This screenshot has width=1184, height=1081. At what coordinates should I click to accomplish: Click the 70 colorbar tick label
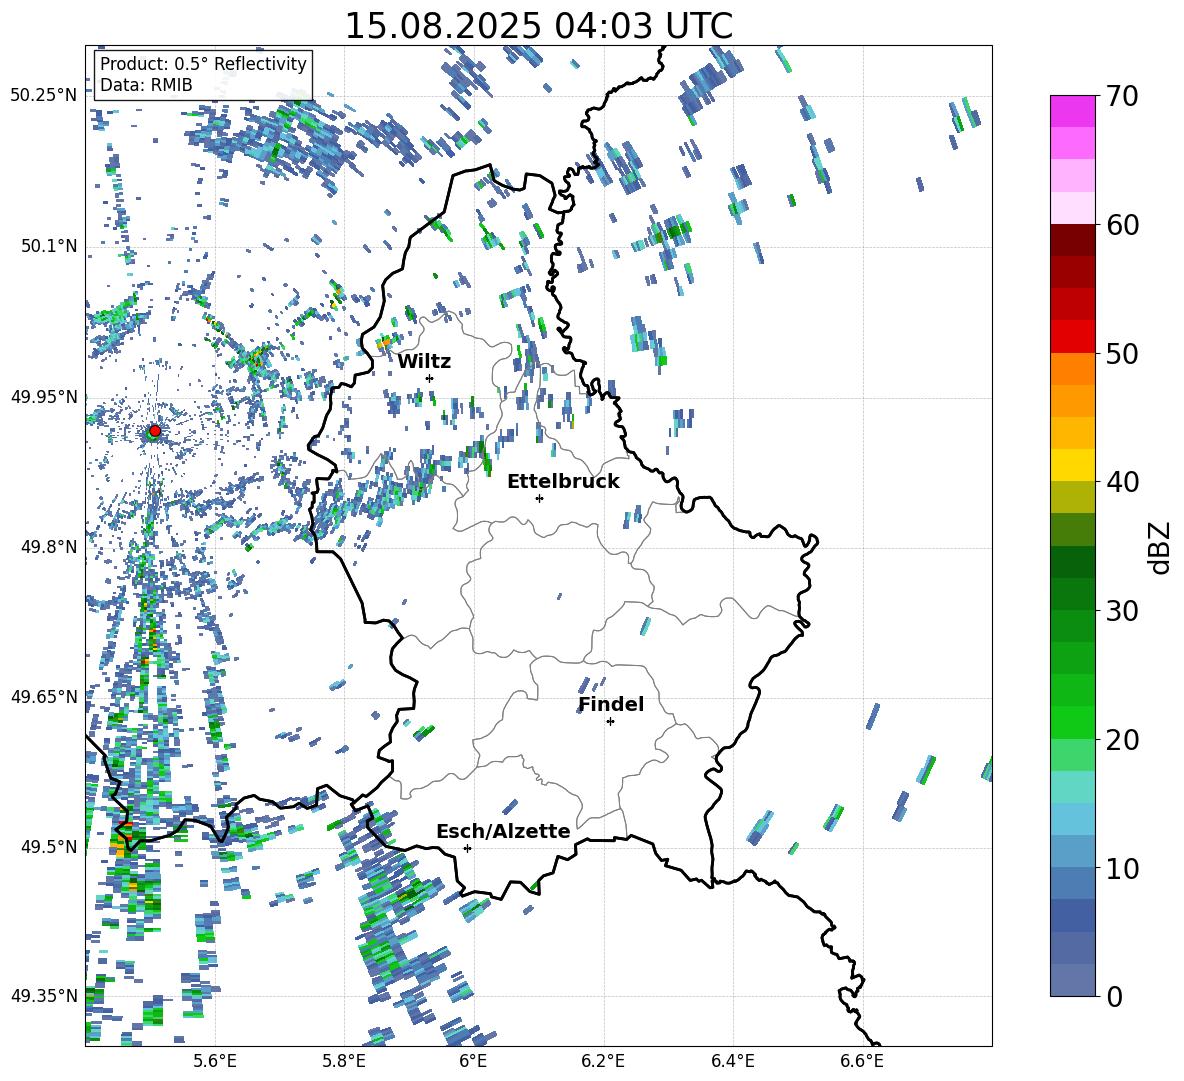(x=1122, y=96)
